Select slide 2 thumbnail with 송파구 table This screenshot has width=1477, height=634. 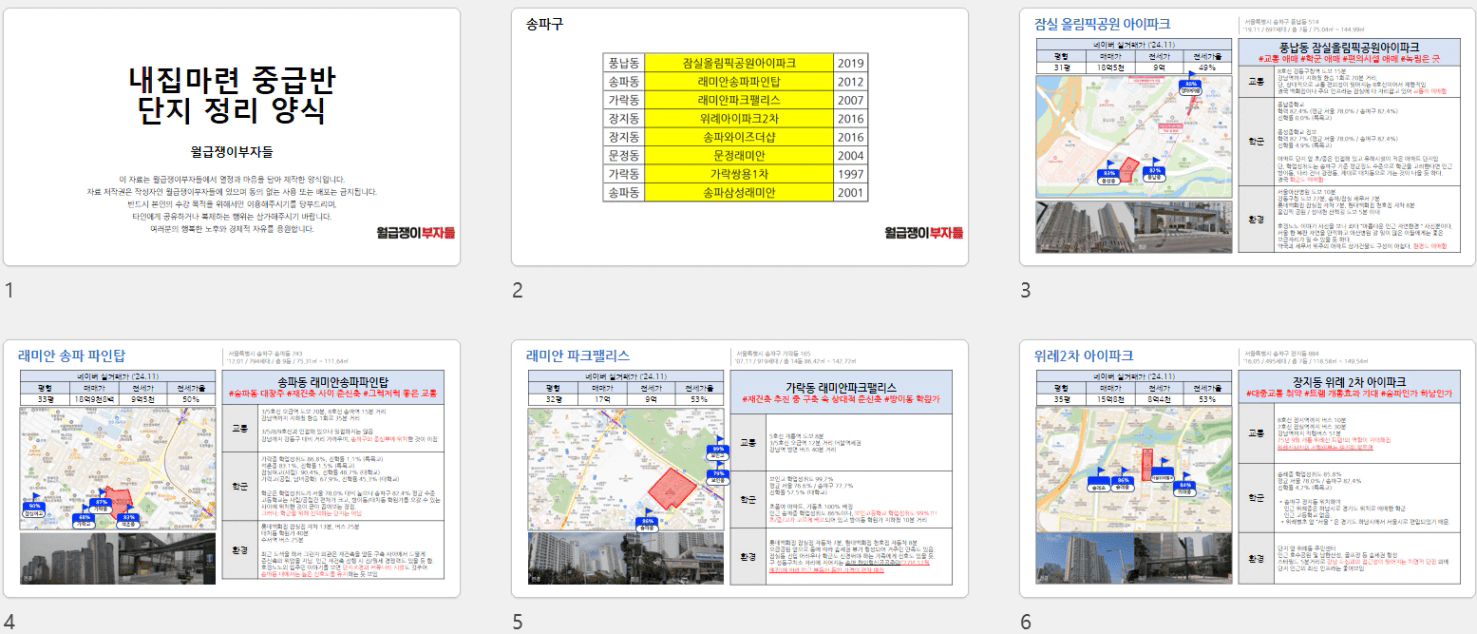pyautogui.click(x=740, y=137)
